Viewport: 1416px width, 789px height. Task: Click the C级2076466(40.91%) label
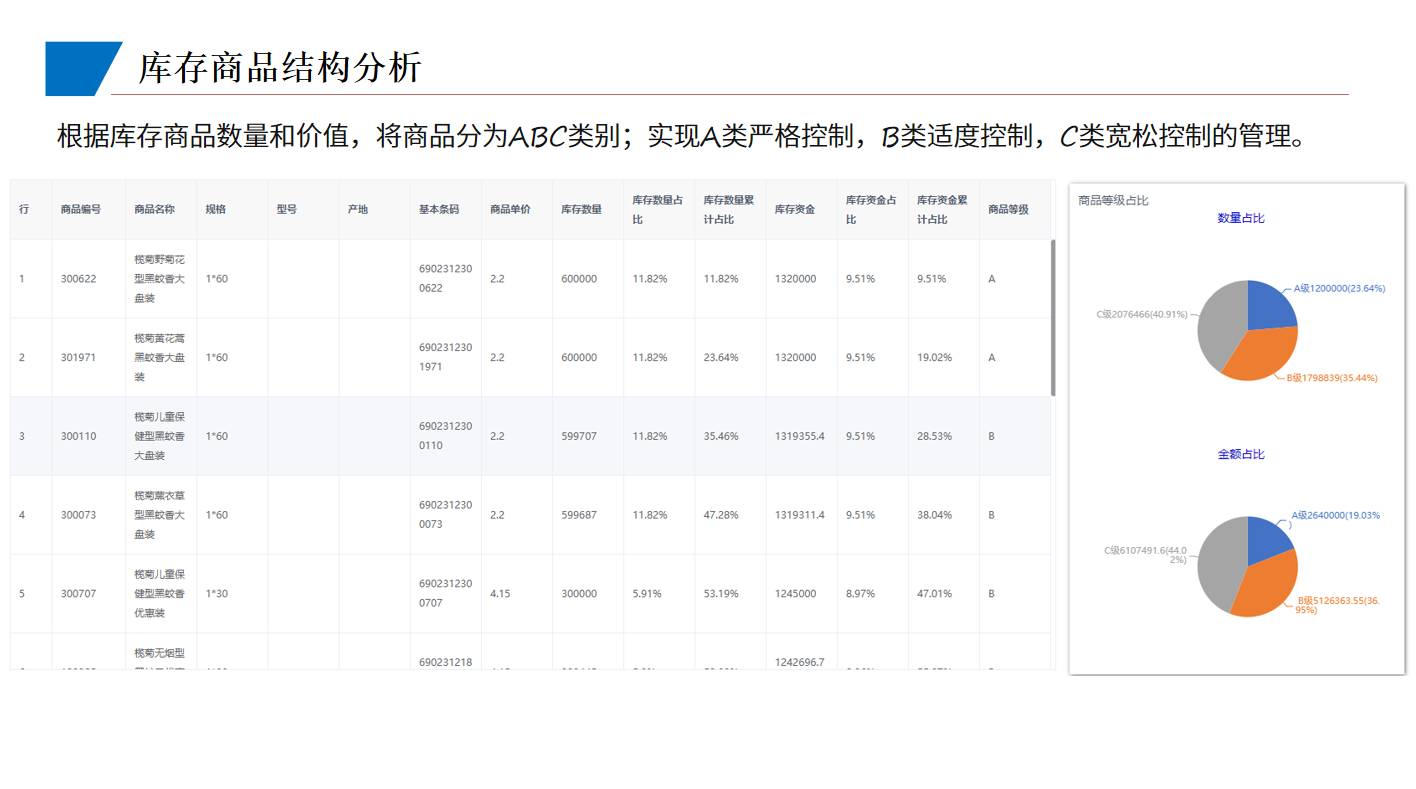(1140, 313)
